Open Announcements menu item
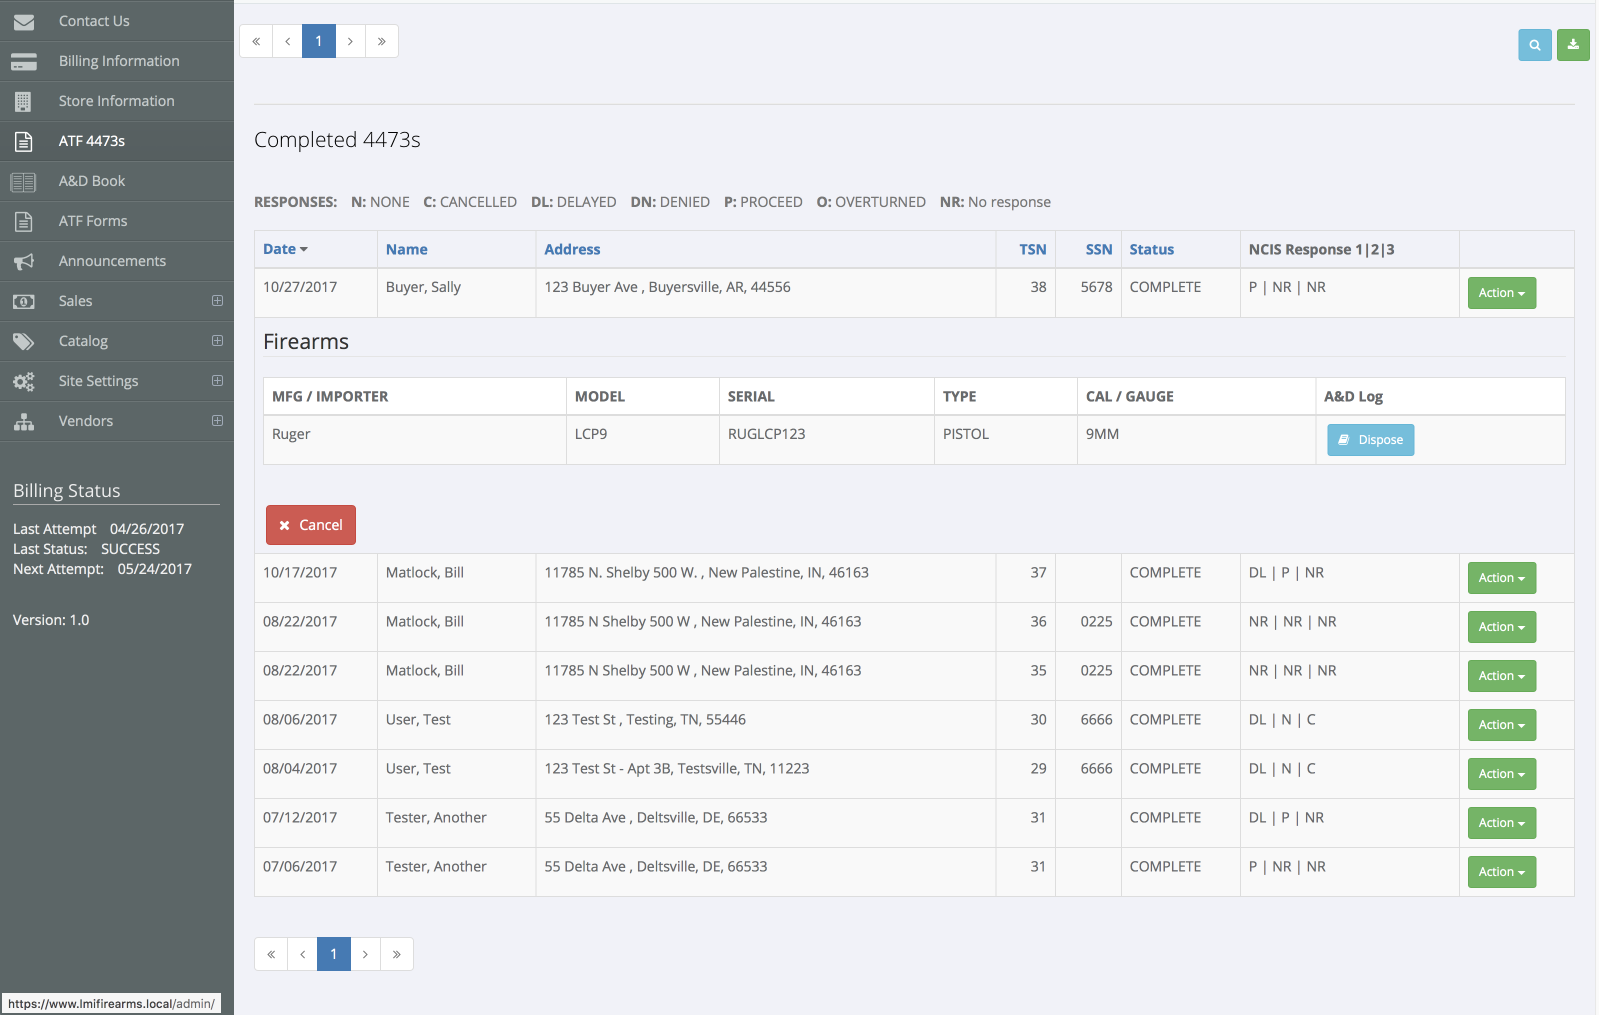The image size is (1599, 1015). 117,261
